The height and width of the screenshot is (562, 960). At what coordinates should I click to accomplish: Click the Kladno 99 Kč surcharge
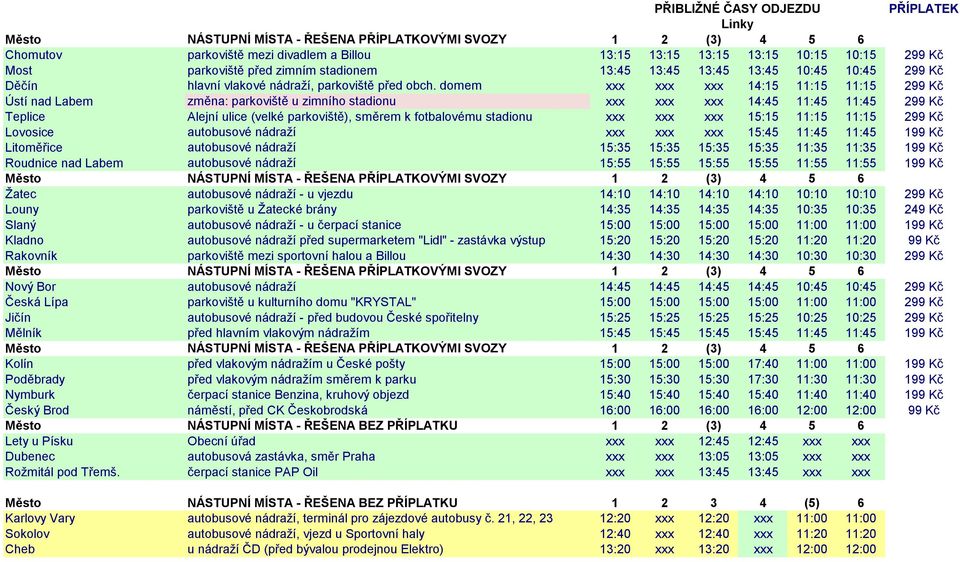coord(923,241)
